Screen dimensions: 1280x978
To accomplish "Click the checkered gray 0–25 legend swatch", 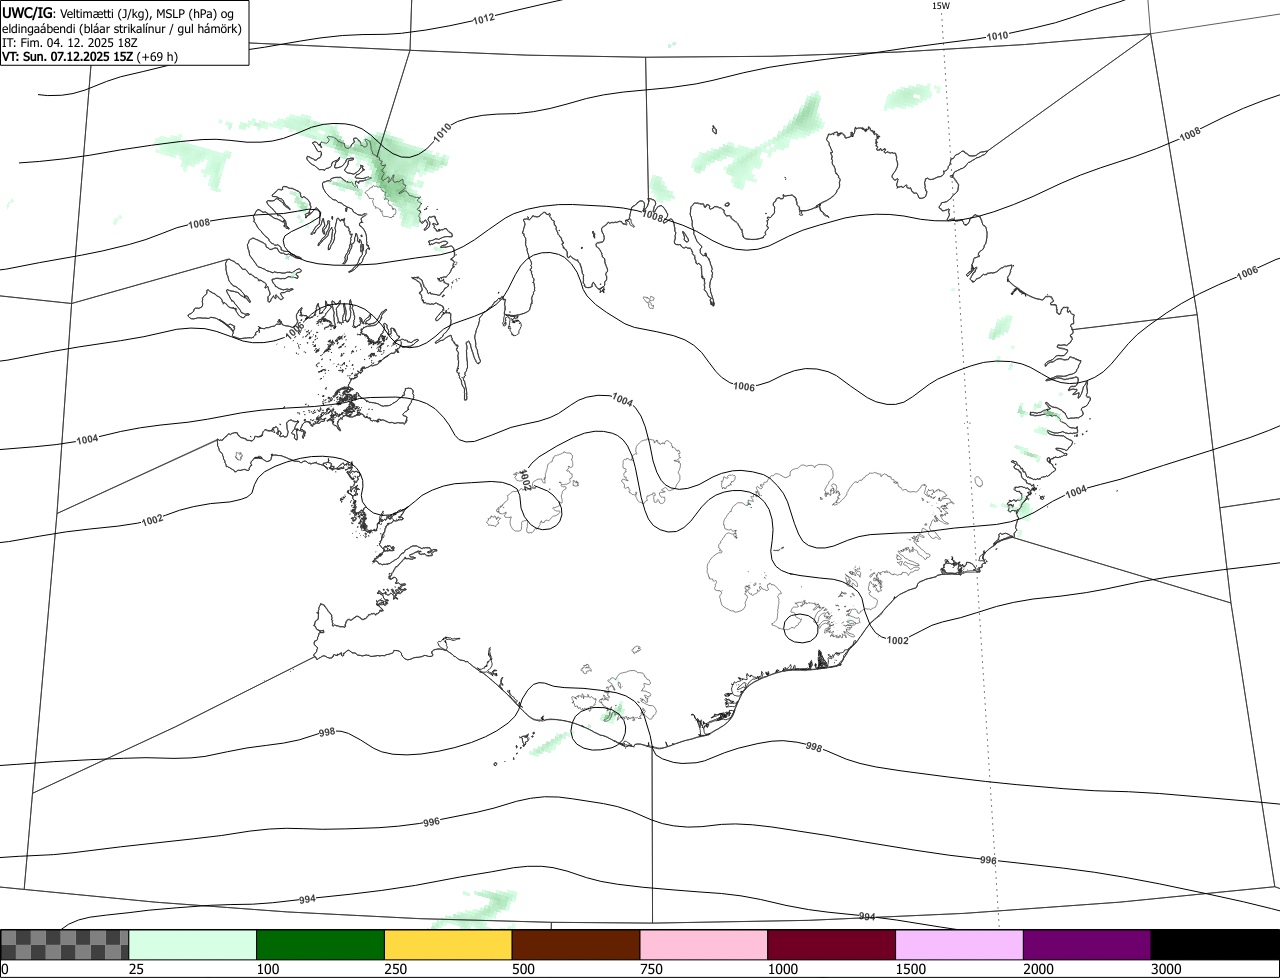I will pyautogui.click(x=65, y=945).
